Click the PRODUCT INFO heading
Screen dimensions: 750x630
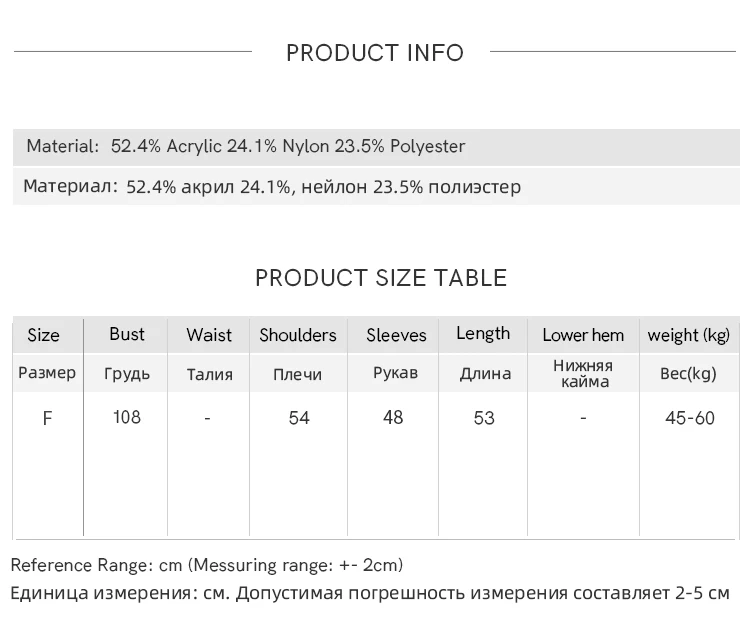click(x=375, y=53)
